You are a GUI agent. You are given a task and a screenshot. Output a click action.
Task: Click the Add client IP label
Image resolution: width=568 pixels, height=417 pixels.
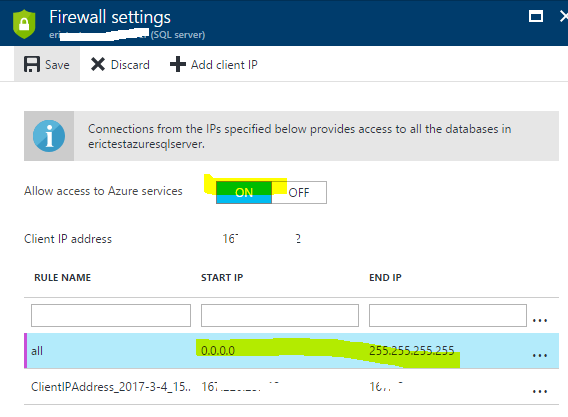224,65
